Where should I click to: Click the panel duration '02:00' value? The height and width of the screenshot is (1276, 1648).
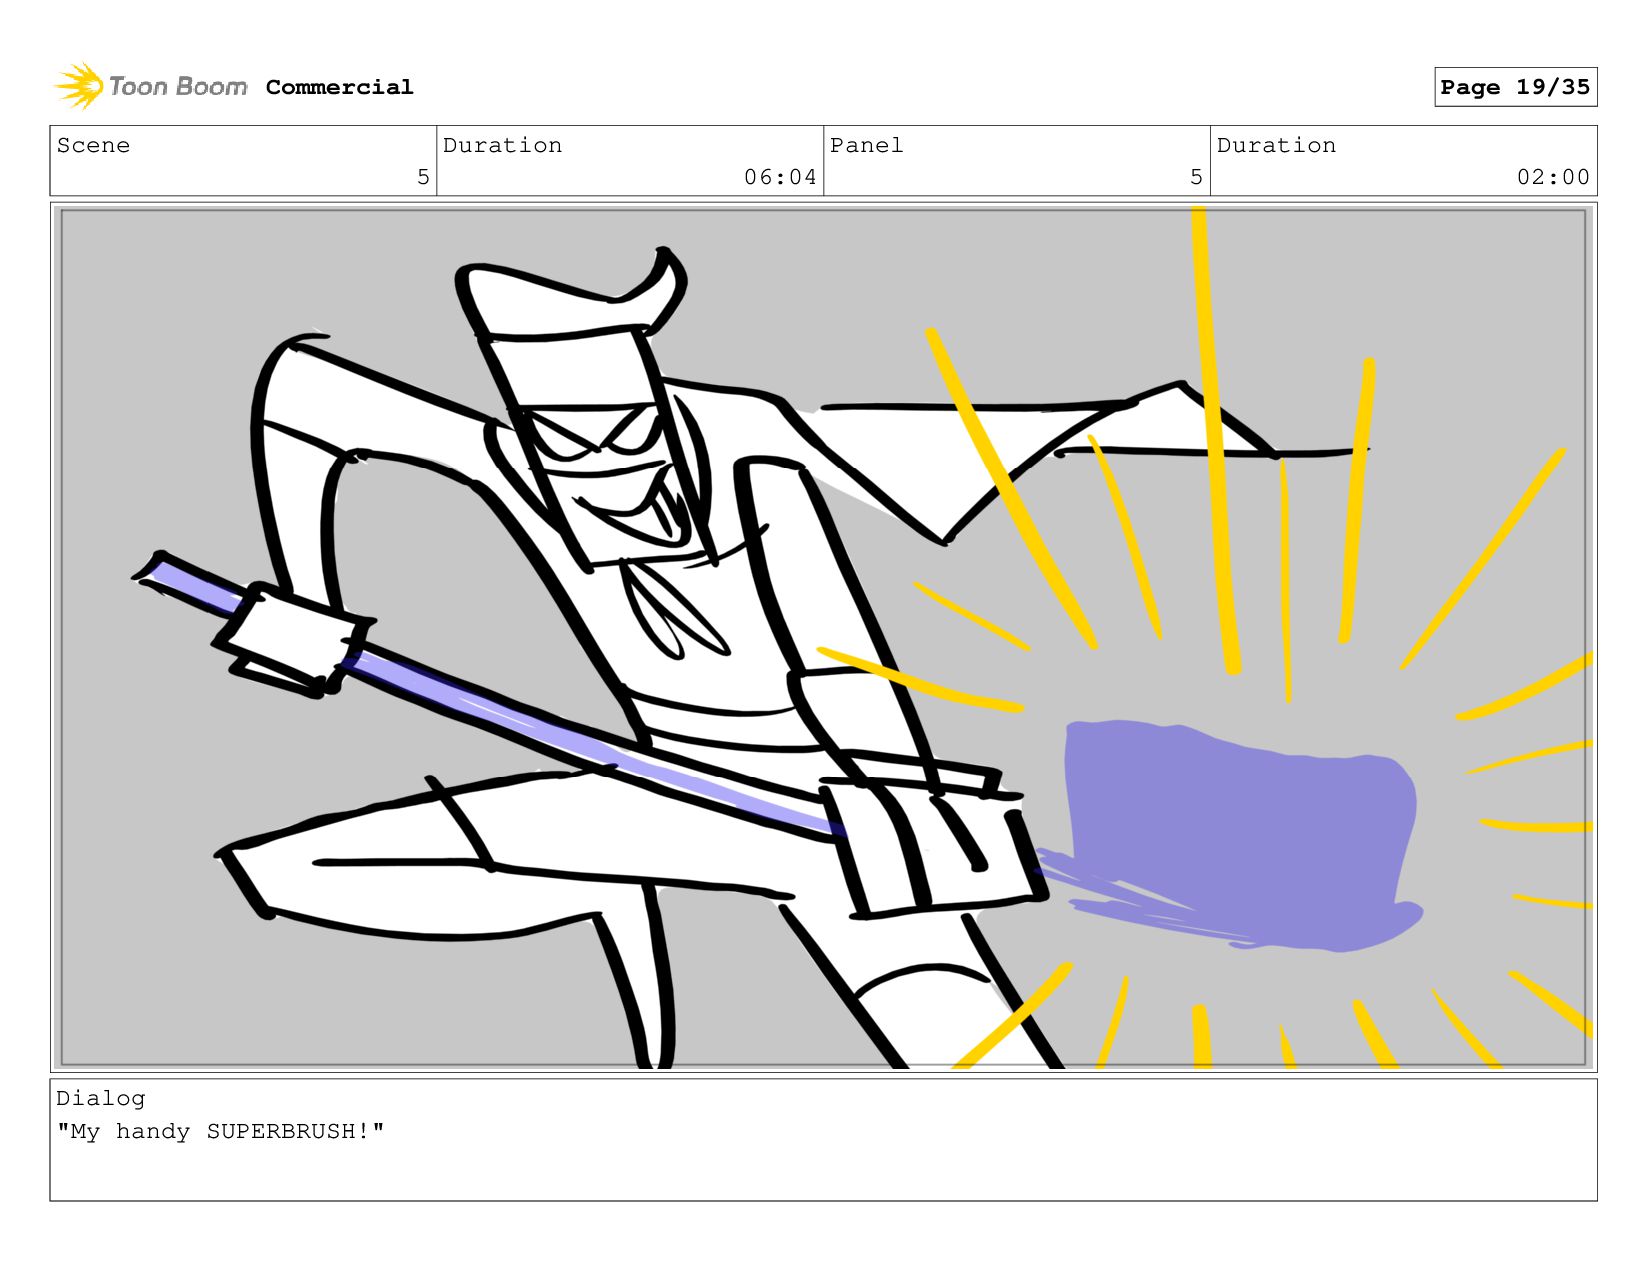coord(1553,177)
